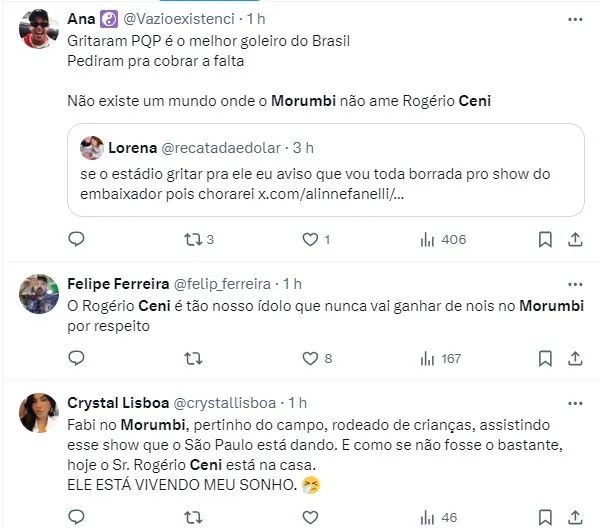Open more options on Crystal Lisboa's tweet

pyautogui.click(x=575, y=402)
